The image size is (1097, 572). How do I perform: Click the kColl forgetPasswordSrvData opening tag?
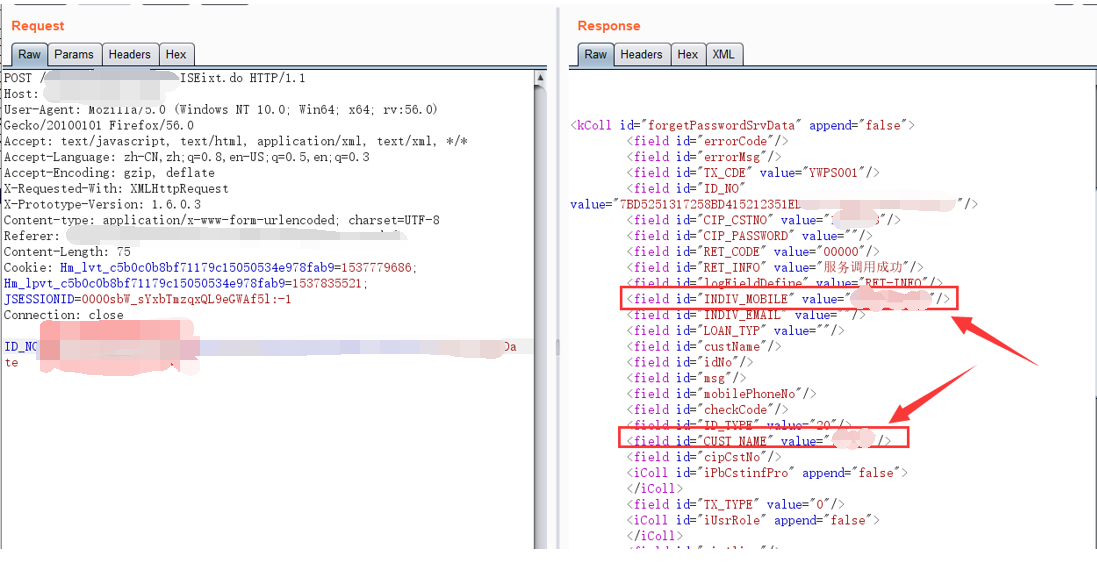point(742,126)
